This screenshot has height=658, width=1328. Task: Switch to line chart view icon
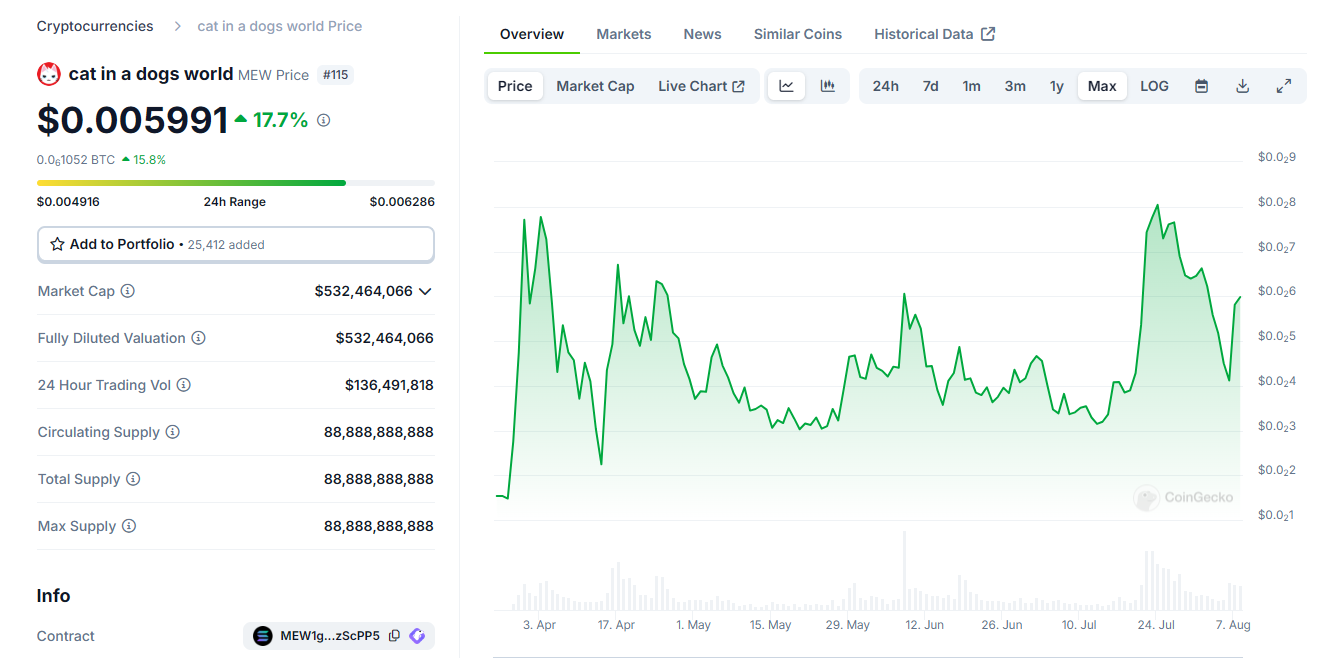pos(786,86)
